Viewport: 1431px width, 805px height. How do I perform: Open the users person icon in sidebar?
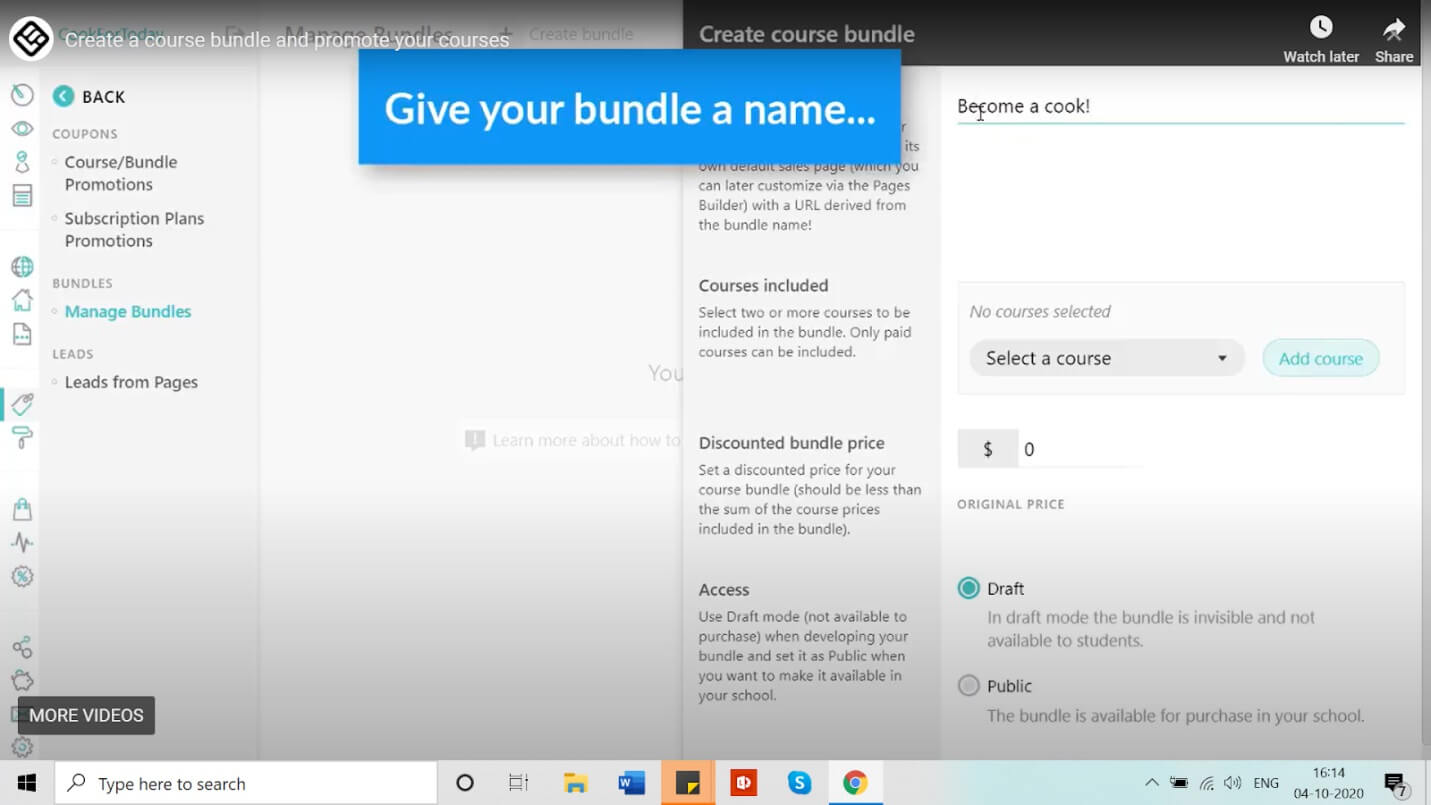click(22, 162)
